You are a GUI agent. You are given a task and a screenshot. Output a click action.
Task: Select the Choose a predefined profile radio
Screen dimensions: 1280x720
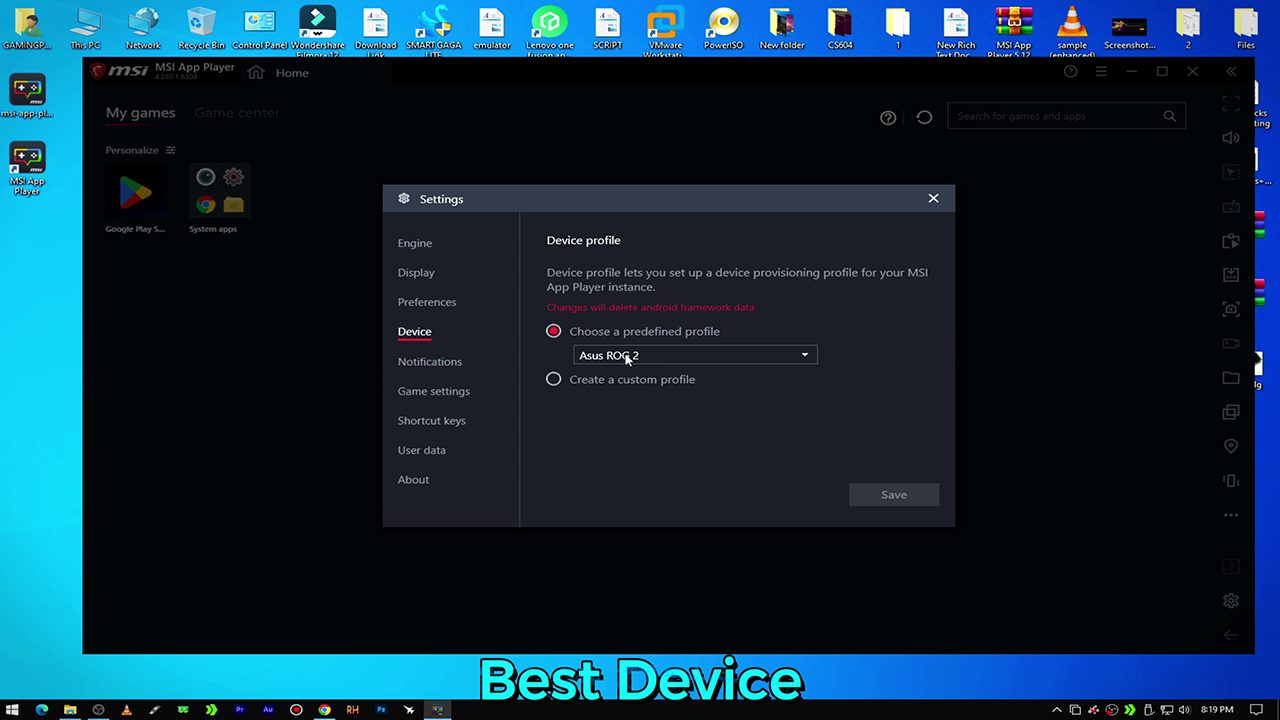click(x=553, y=331)
